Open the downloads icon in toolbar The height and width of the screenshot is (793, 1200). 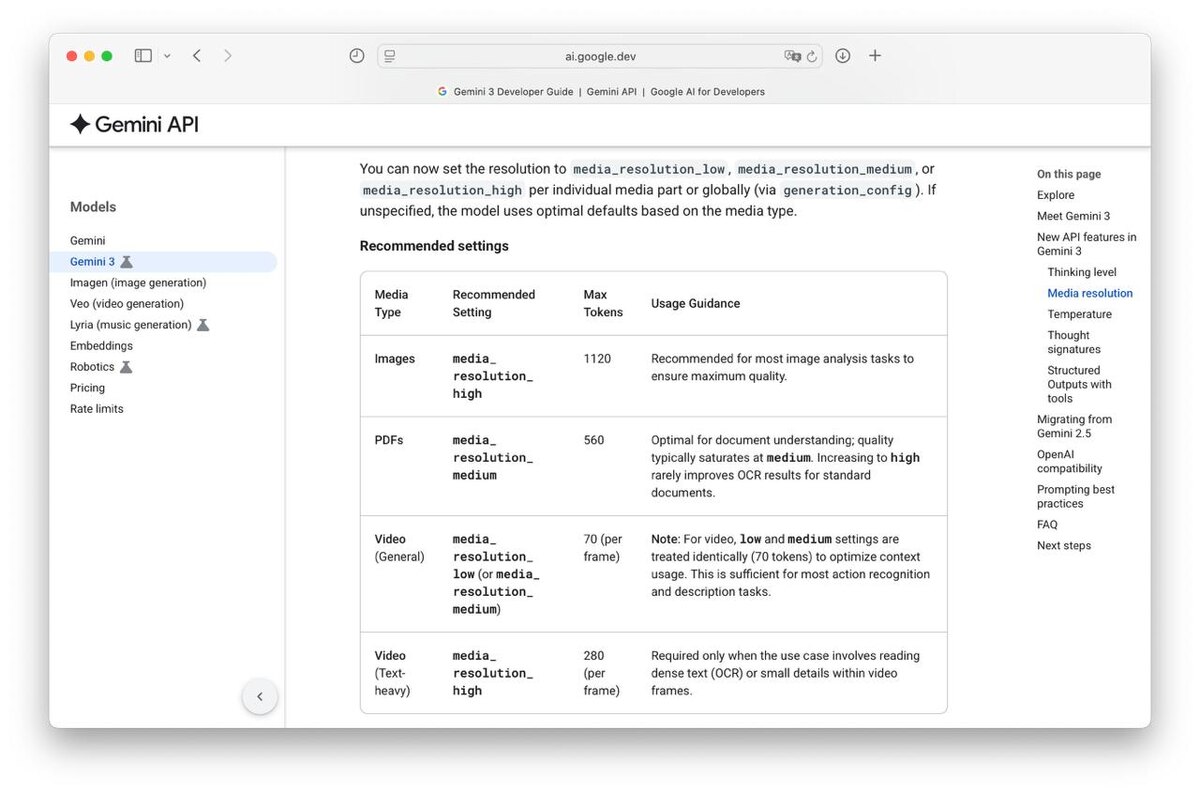(x=843, y=56)
